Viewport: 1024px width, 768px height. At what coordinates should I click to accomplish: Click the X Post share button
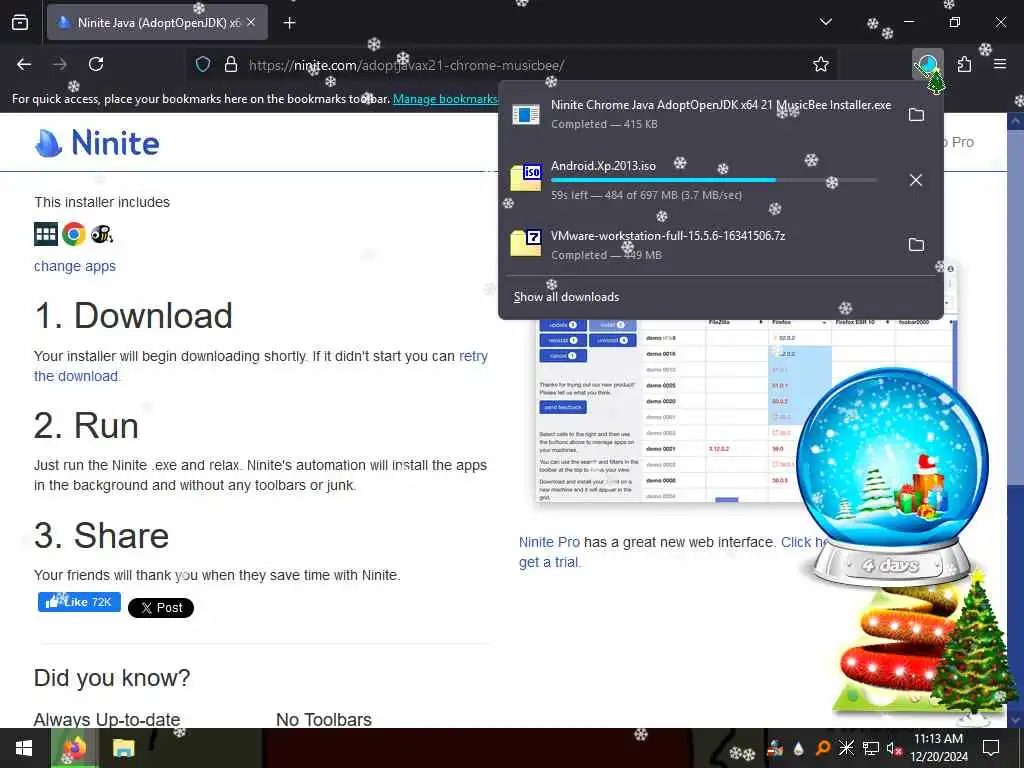pos(161,608)
